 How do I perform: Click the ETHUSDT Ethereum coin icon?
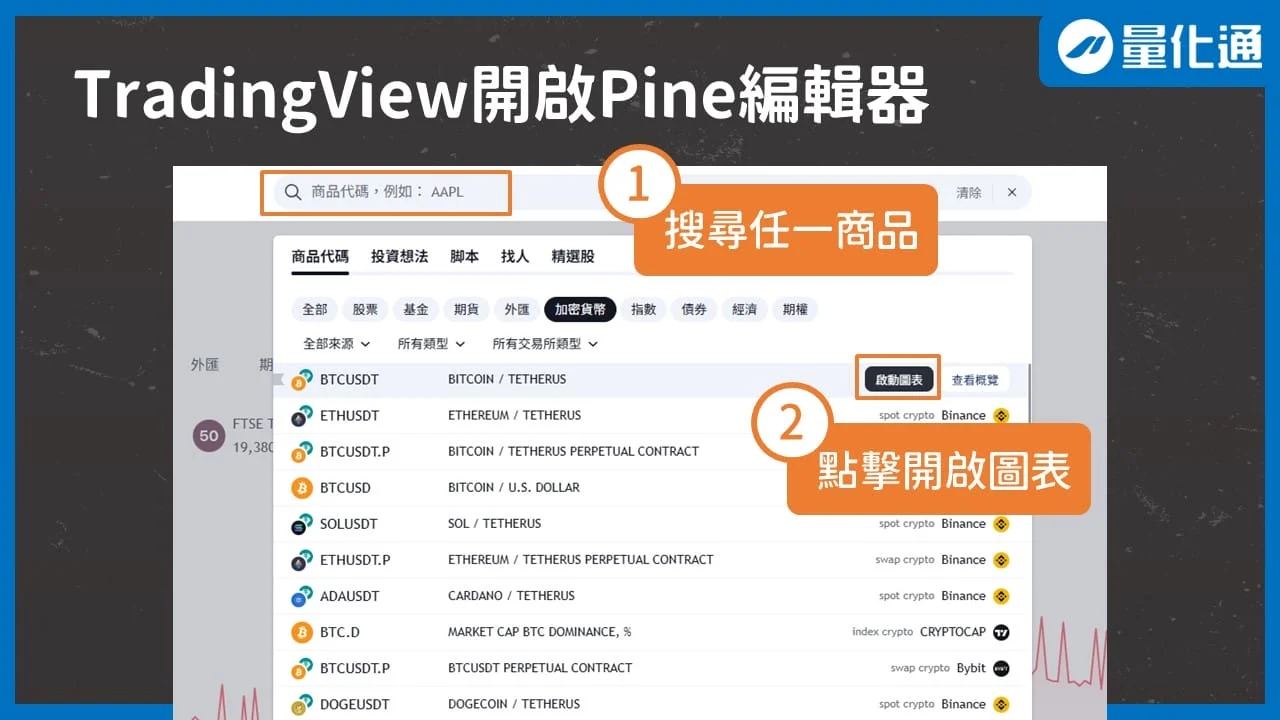[302, 416]
